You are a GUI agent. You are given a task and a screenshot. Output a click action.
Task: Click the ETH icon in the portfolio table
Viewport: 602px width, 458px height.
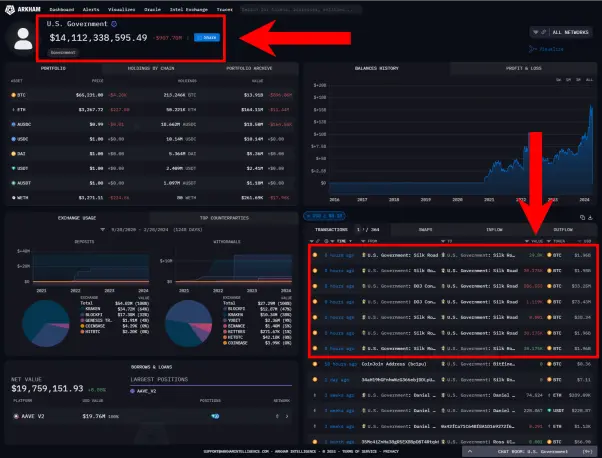pyautogui.click(x=13, y=110)
